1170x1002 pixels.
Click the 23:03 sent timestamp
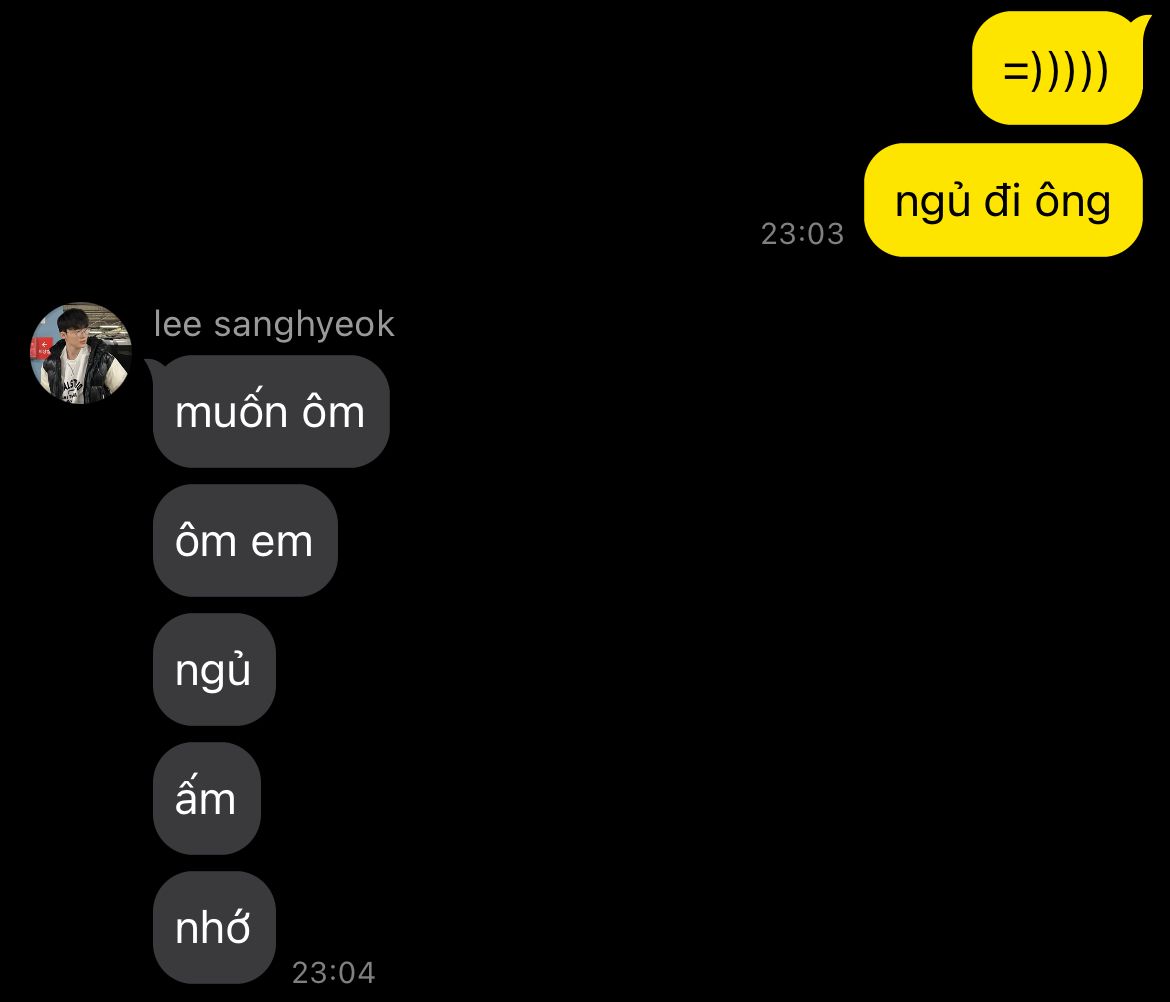coord(802,234)
